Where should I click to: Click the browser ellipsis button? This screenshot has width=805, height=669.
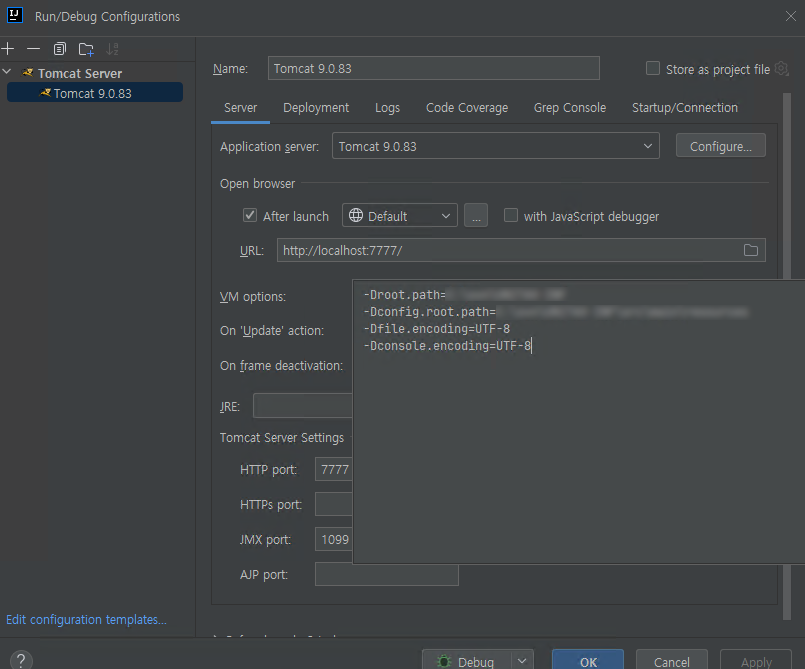point(476,216)
